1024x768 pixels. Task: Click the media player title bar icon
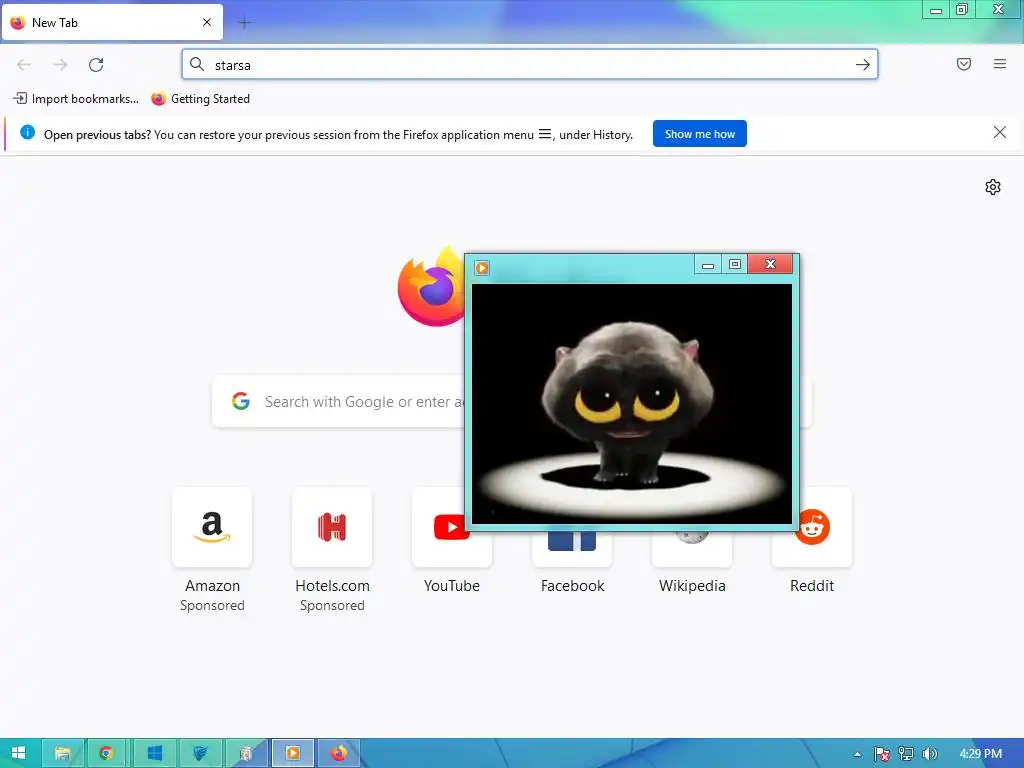[x=482, y=268]
